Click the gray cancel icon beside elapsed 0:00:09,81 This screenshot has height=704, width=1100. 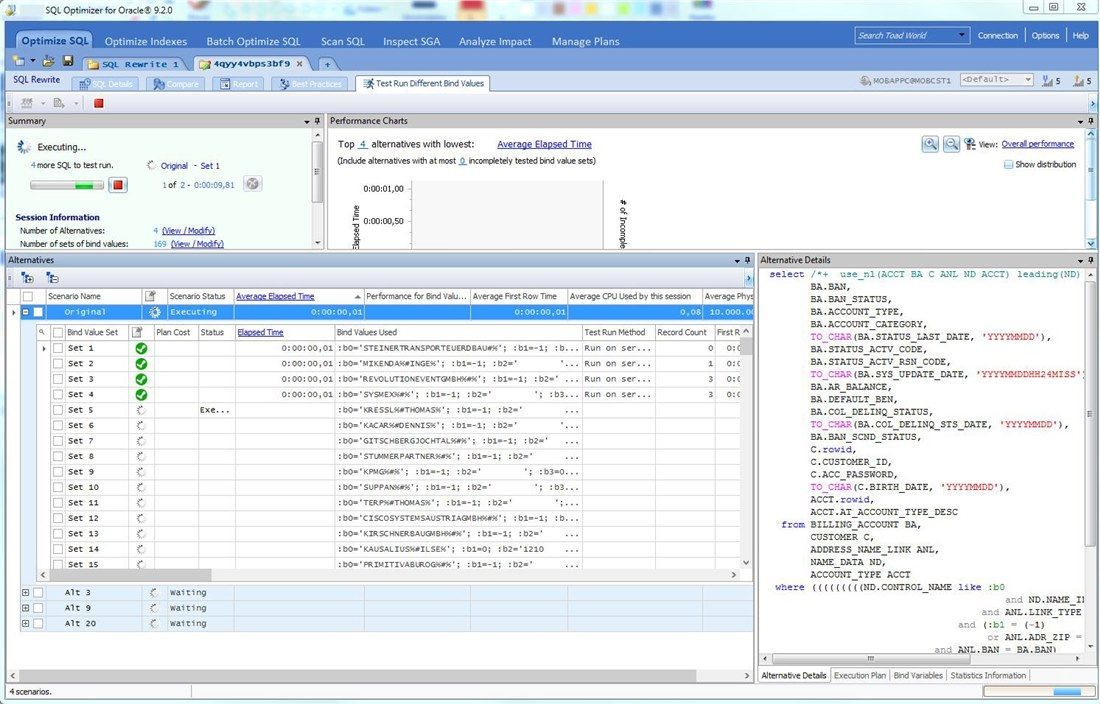[253, 184]
